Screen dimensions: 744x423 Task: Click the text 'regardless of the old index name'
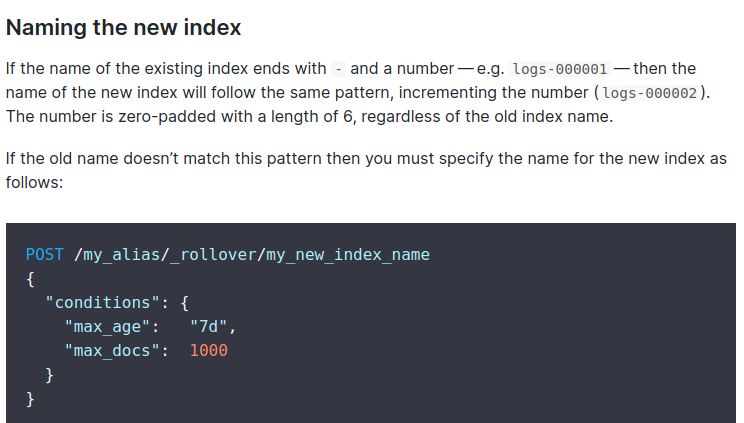[x=485, y=117]
